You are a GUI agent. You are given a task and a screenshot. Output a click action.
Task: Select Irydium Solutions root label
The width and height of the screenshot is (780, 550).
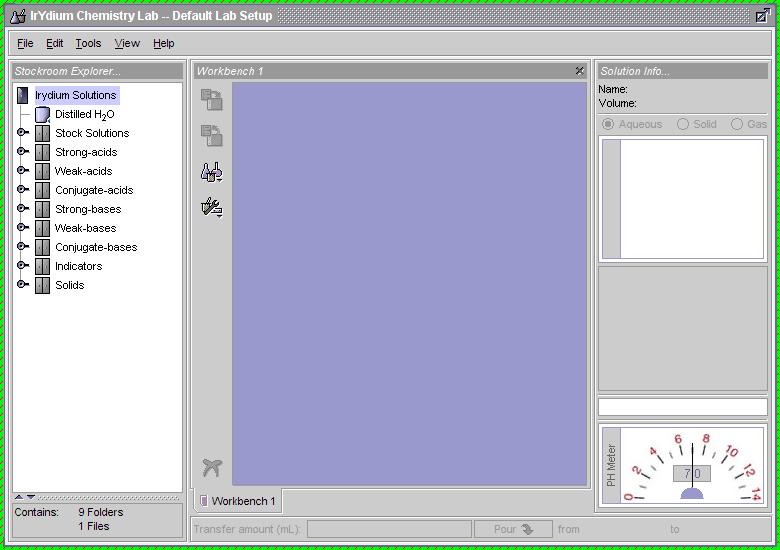(x=76, y=95)
